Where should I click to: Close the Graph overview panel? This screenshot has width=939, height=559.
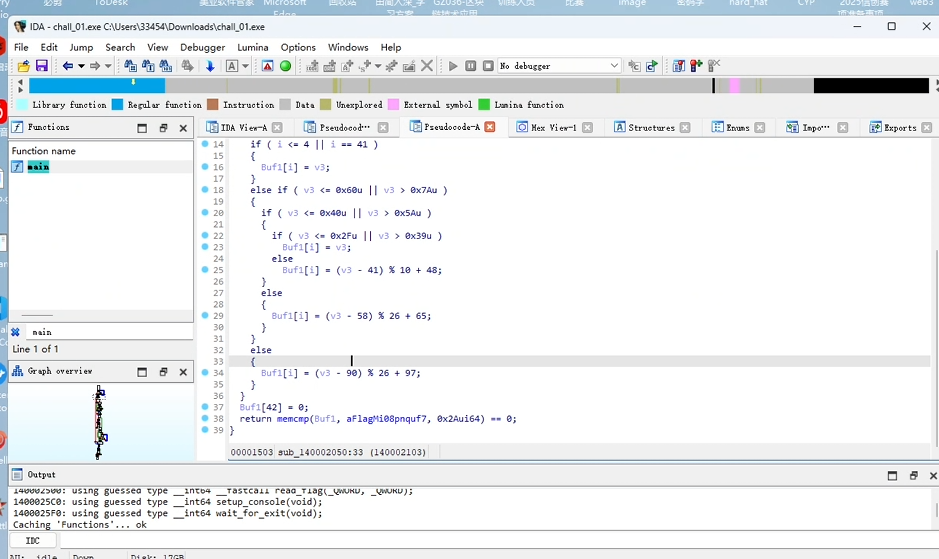point(183,372)
